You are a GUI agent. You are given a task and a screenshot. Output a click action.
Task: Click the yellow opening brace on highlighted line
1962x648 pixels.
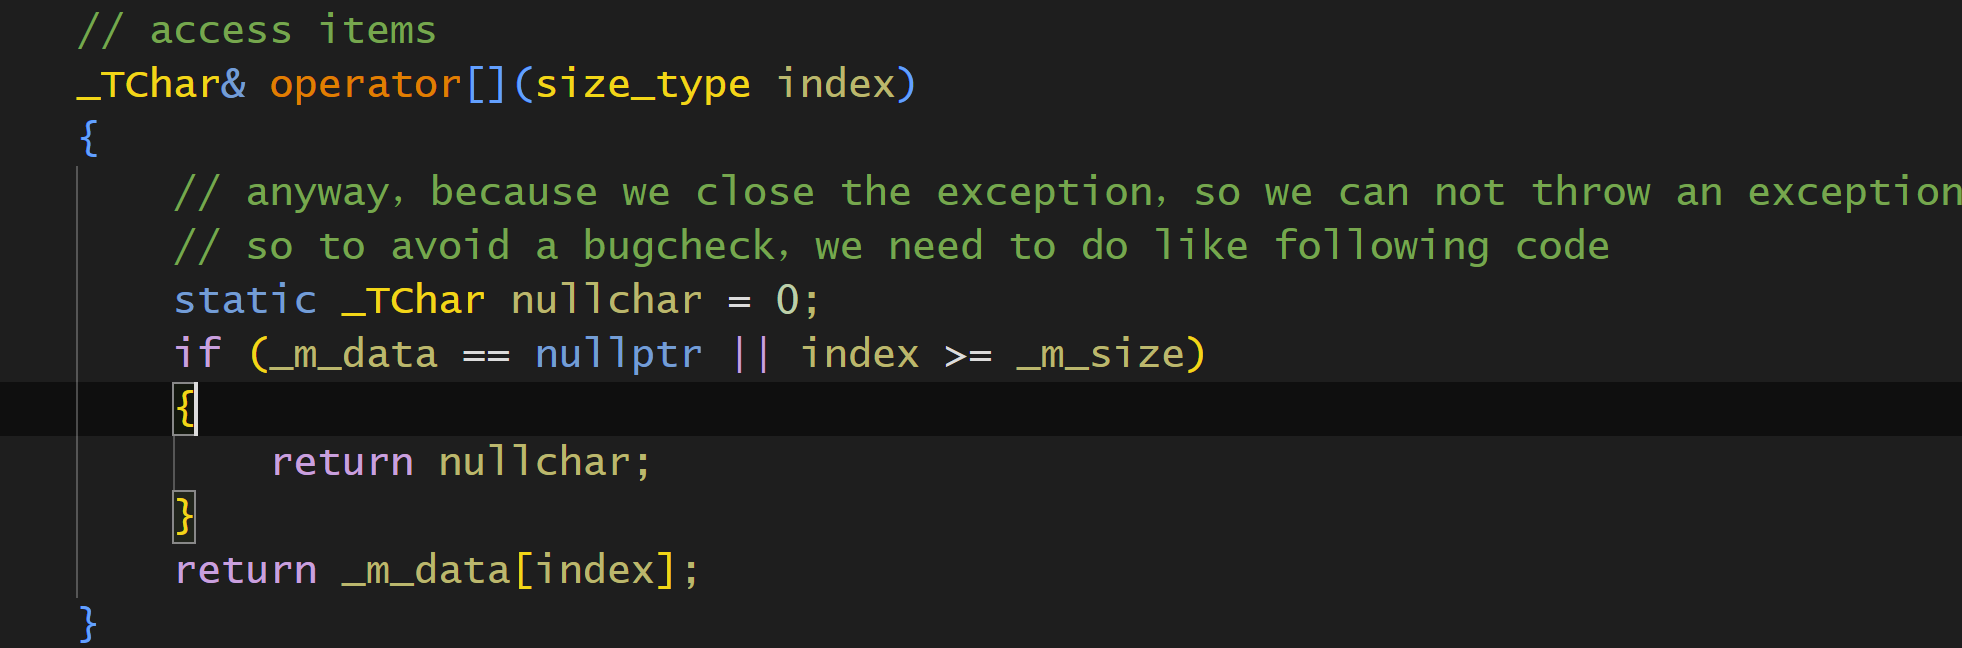click(x=185, y=408)
